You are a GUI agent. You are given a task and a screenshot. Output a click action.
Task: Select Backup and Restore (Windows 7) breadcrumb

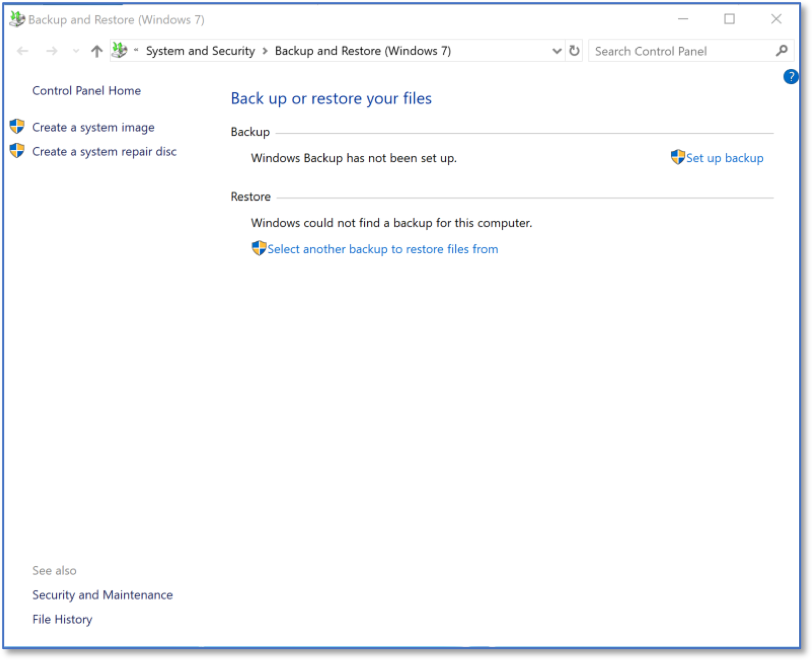[x=362, y=51]
